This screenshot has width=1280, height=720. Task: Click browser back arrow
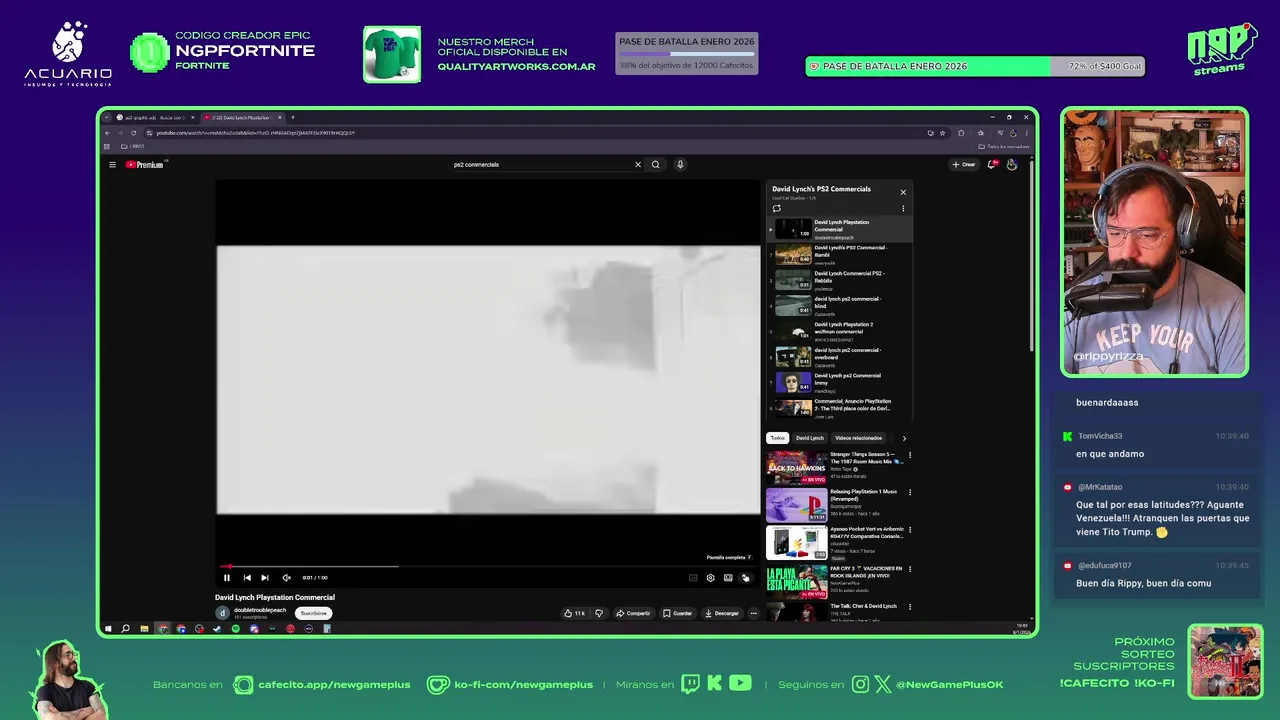point(109,133)
